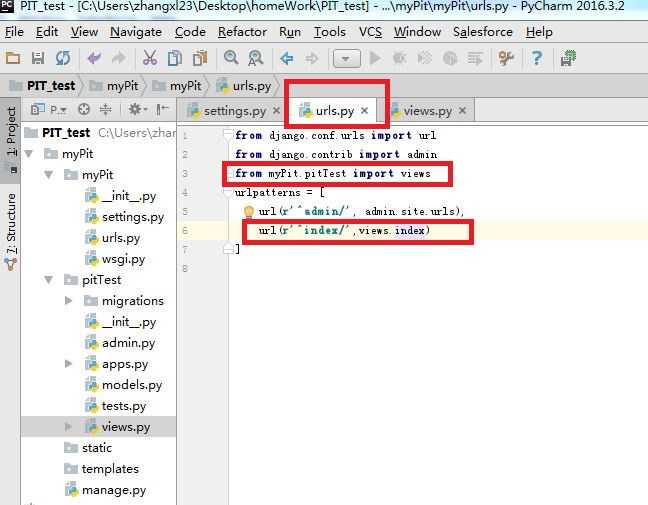Open the Salesforce menu

pyautogui.click(x=483, y=32)
